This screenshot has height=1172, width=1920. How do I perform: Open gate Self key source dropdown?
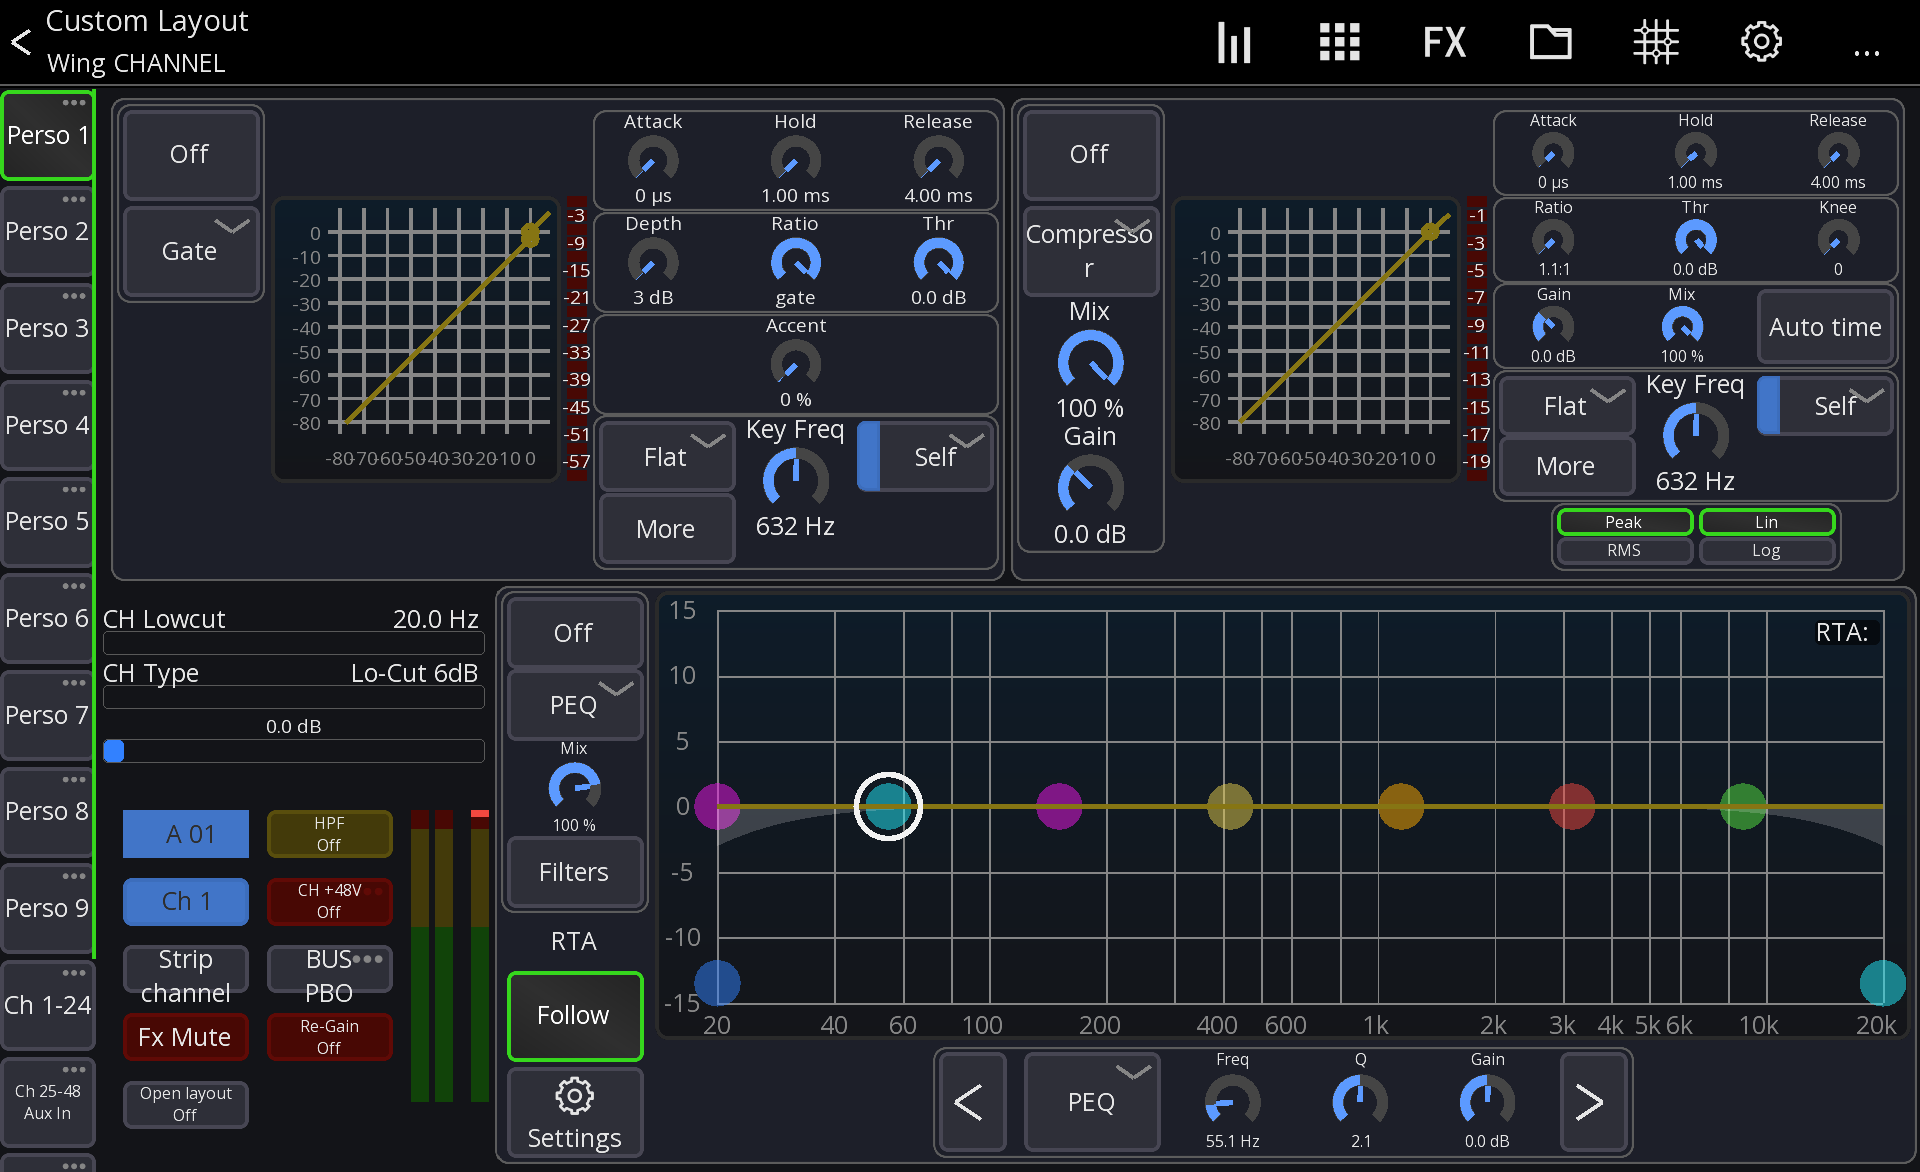pos(926,457)
